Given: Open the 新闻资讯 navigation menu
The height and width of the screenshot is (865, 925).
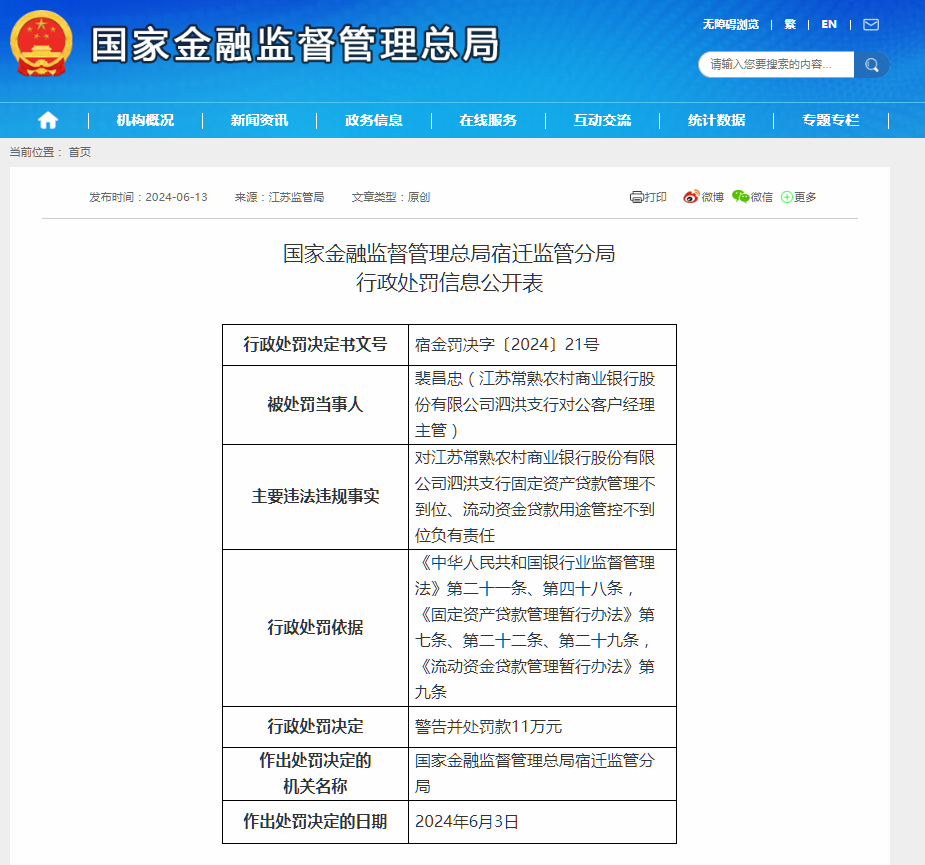Looking at the screenshot, I should coord(258,119).
